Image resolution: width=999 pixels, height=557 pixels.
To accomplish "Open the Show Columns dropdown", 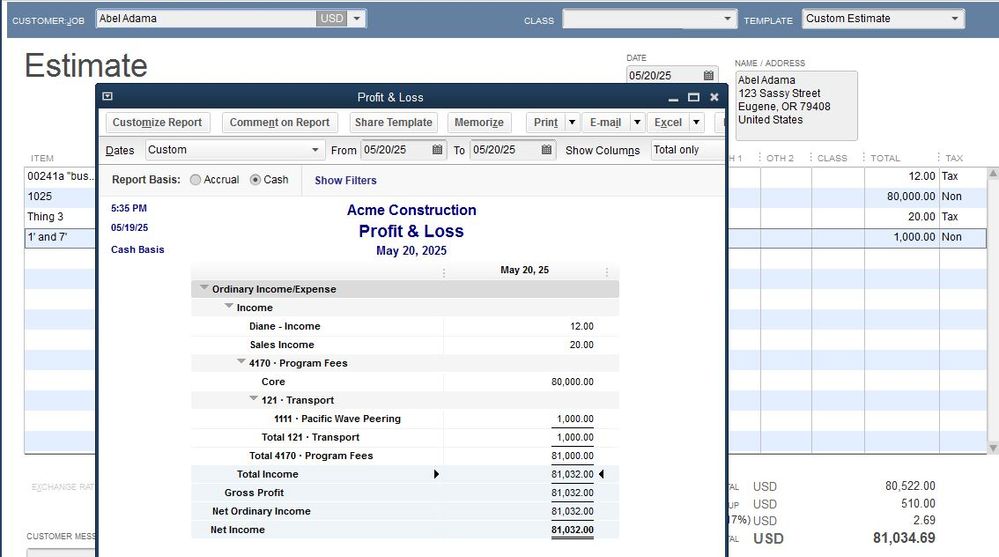I will pyautogui.click(x=686, y=150).
